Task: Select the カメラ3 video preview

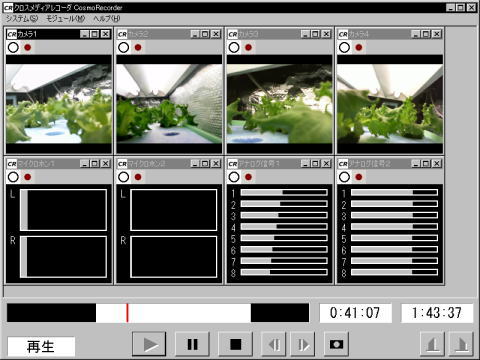Action: (x=279, y=104)
